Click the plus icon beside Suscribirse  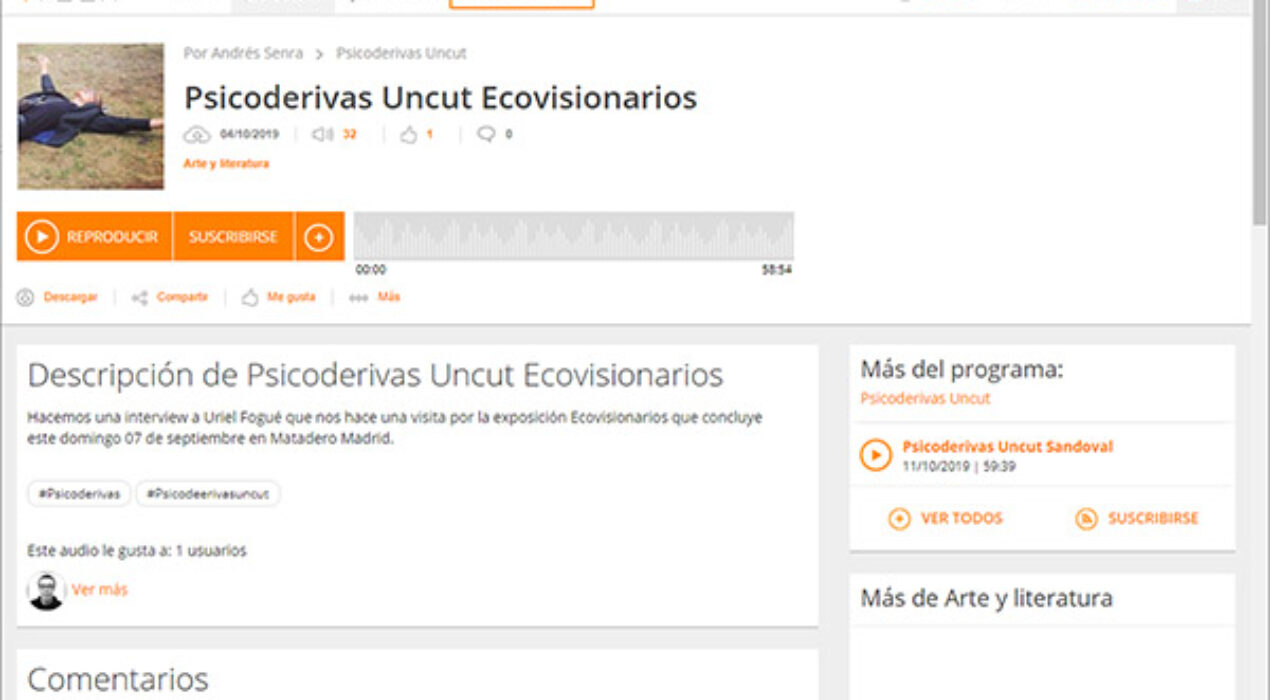319,237
